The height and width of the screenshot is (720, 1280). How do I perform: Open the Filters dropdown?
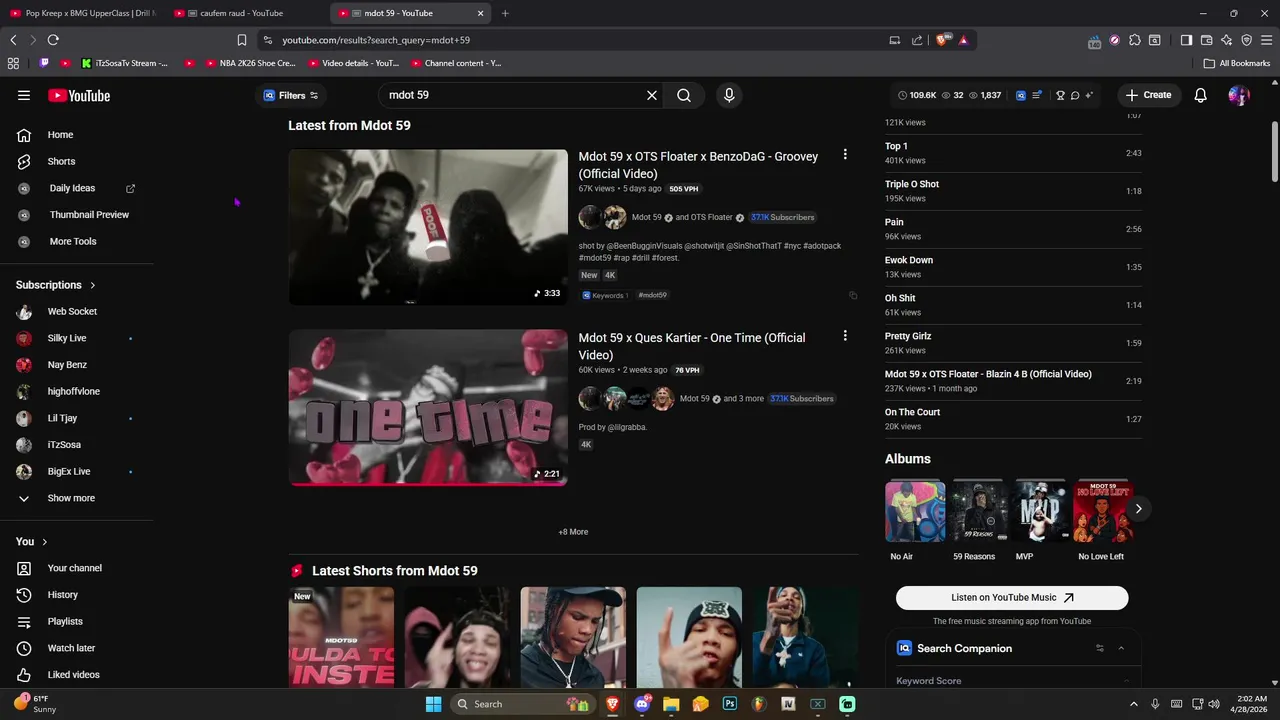pyautogui.click(x=290, y=95)
